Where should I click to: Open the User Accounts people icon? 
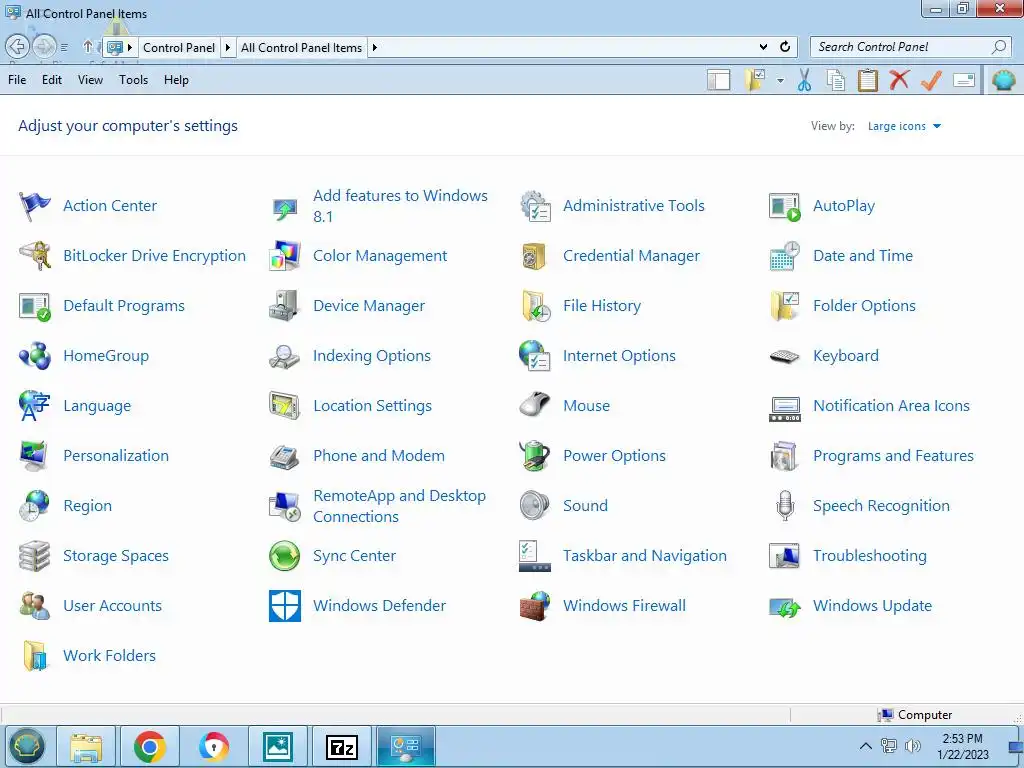[x=35, y=606]
